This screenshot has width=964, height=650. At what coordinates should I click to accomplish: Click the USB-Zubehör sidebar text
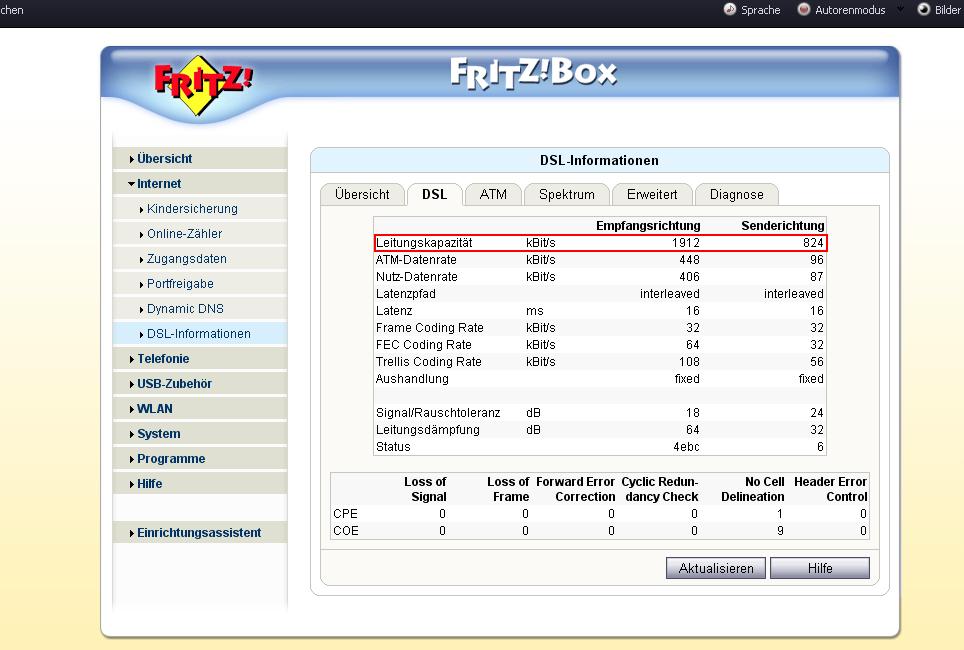tap(175, 384)
